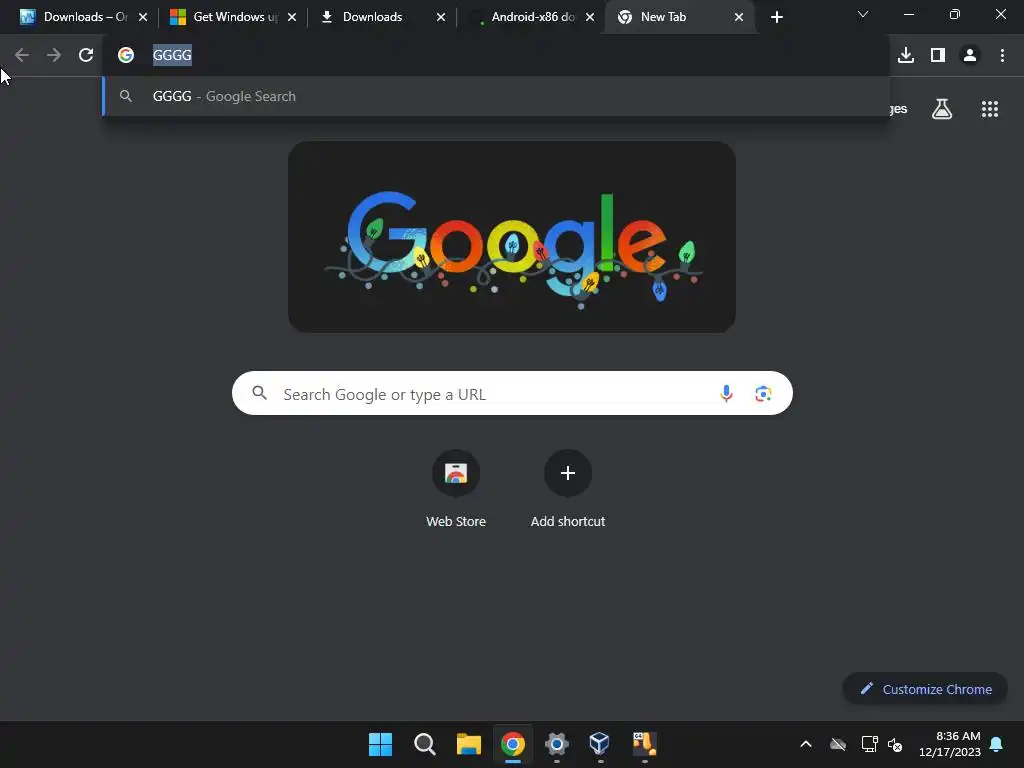Open the clock and date in taskbar
This screenshot has height=768, width=1024.
pos(950,744)
